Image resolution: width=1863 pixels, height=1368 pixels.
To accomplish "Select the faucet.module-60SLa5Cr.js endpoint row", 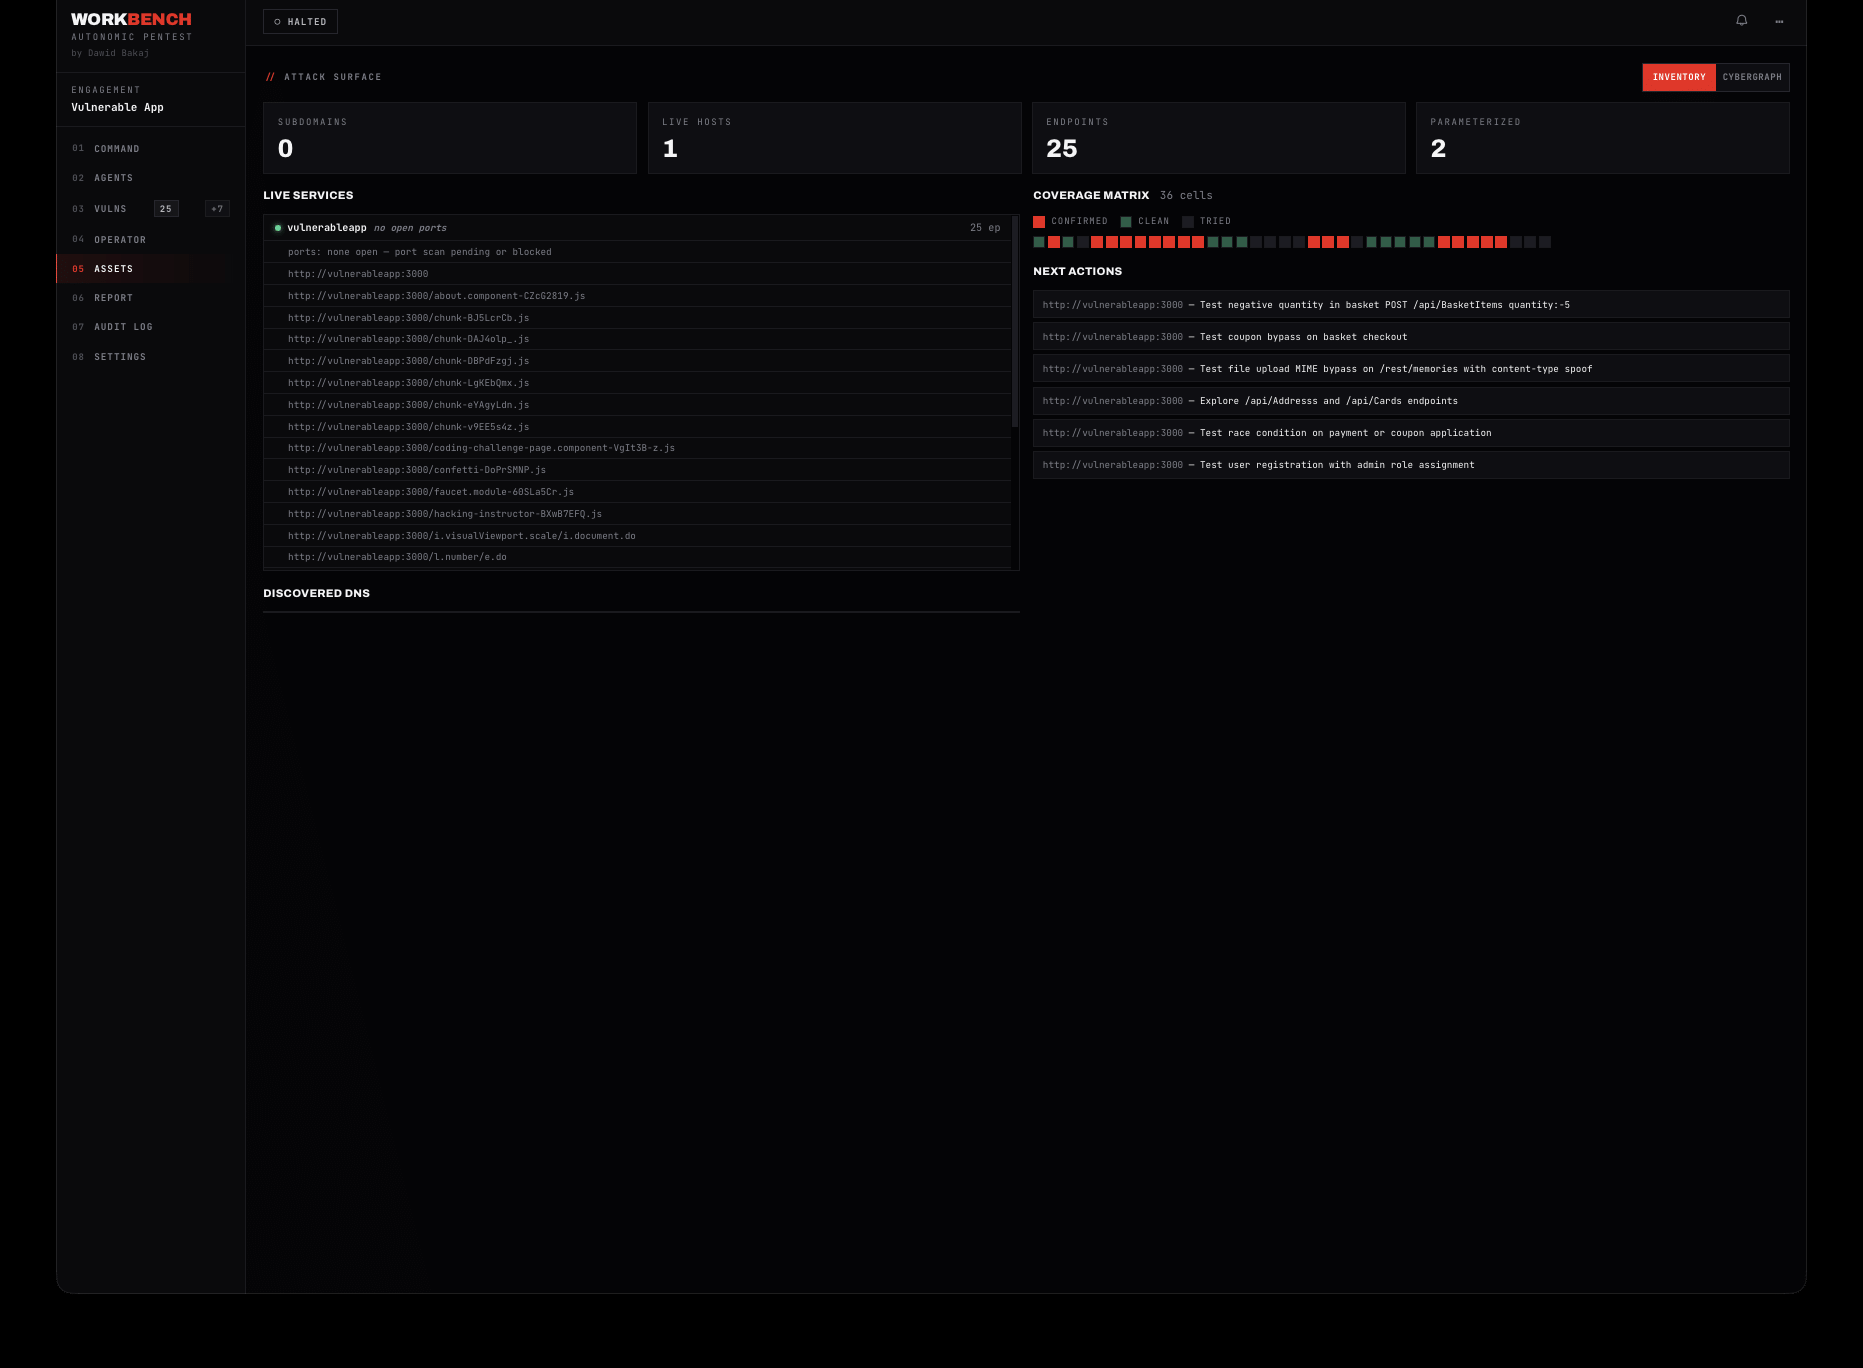I will [x=637, y=492].
